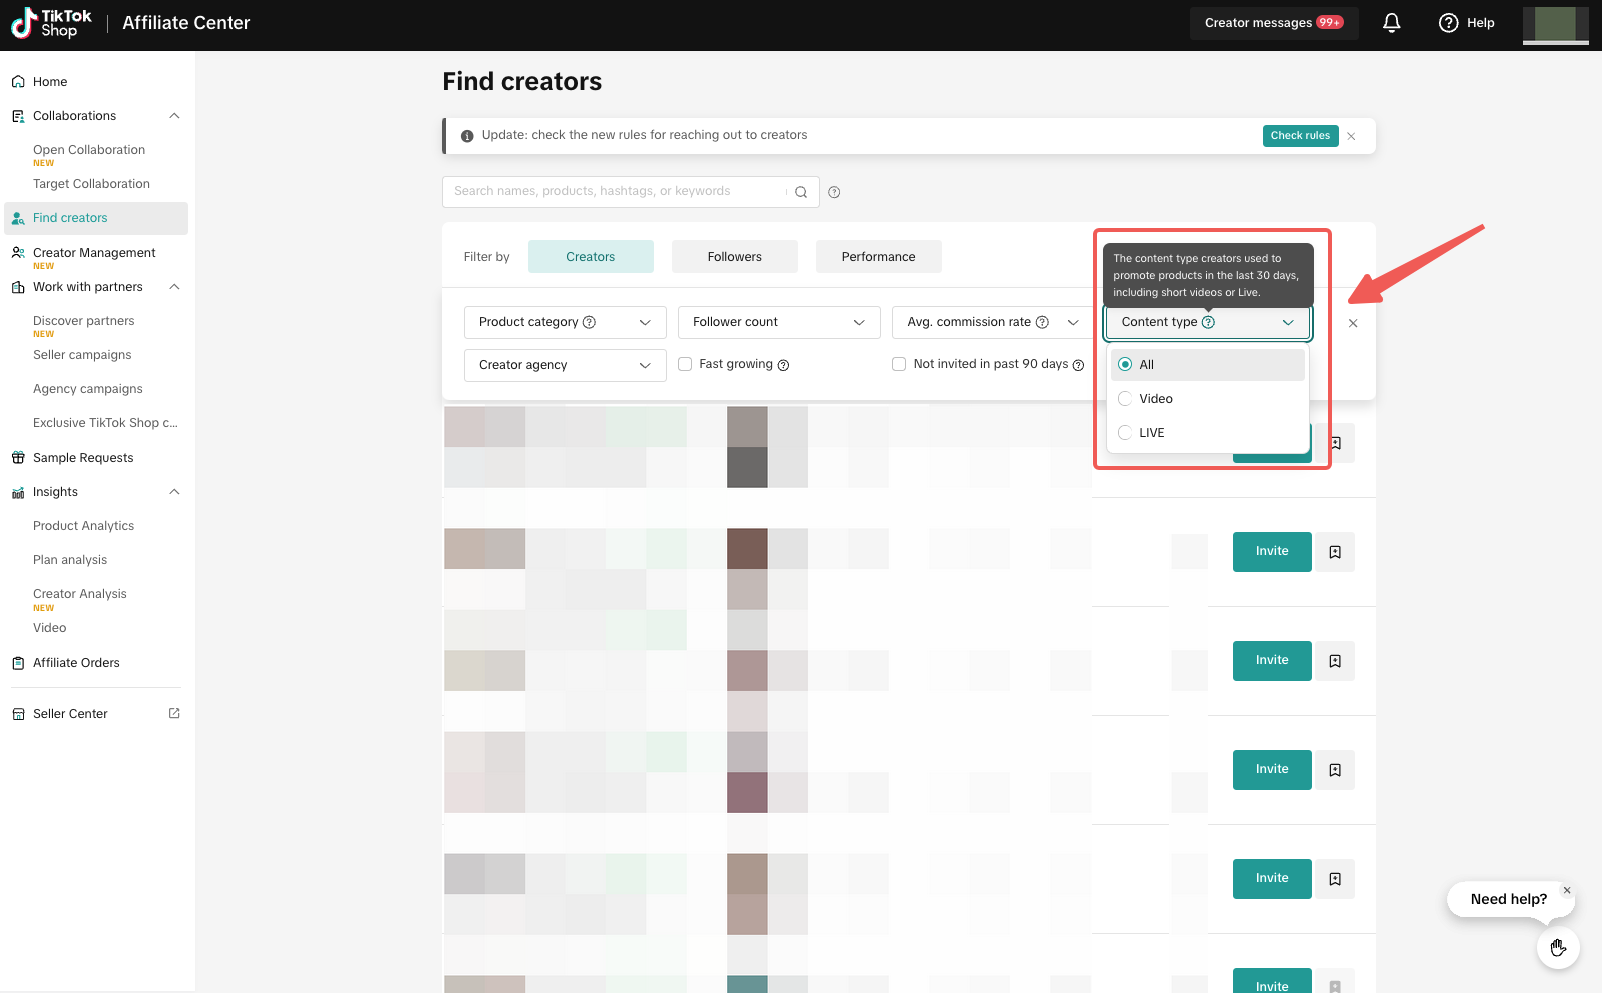
Task: Check Not invited in past 90 days
Action: 899,364
